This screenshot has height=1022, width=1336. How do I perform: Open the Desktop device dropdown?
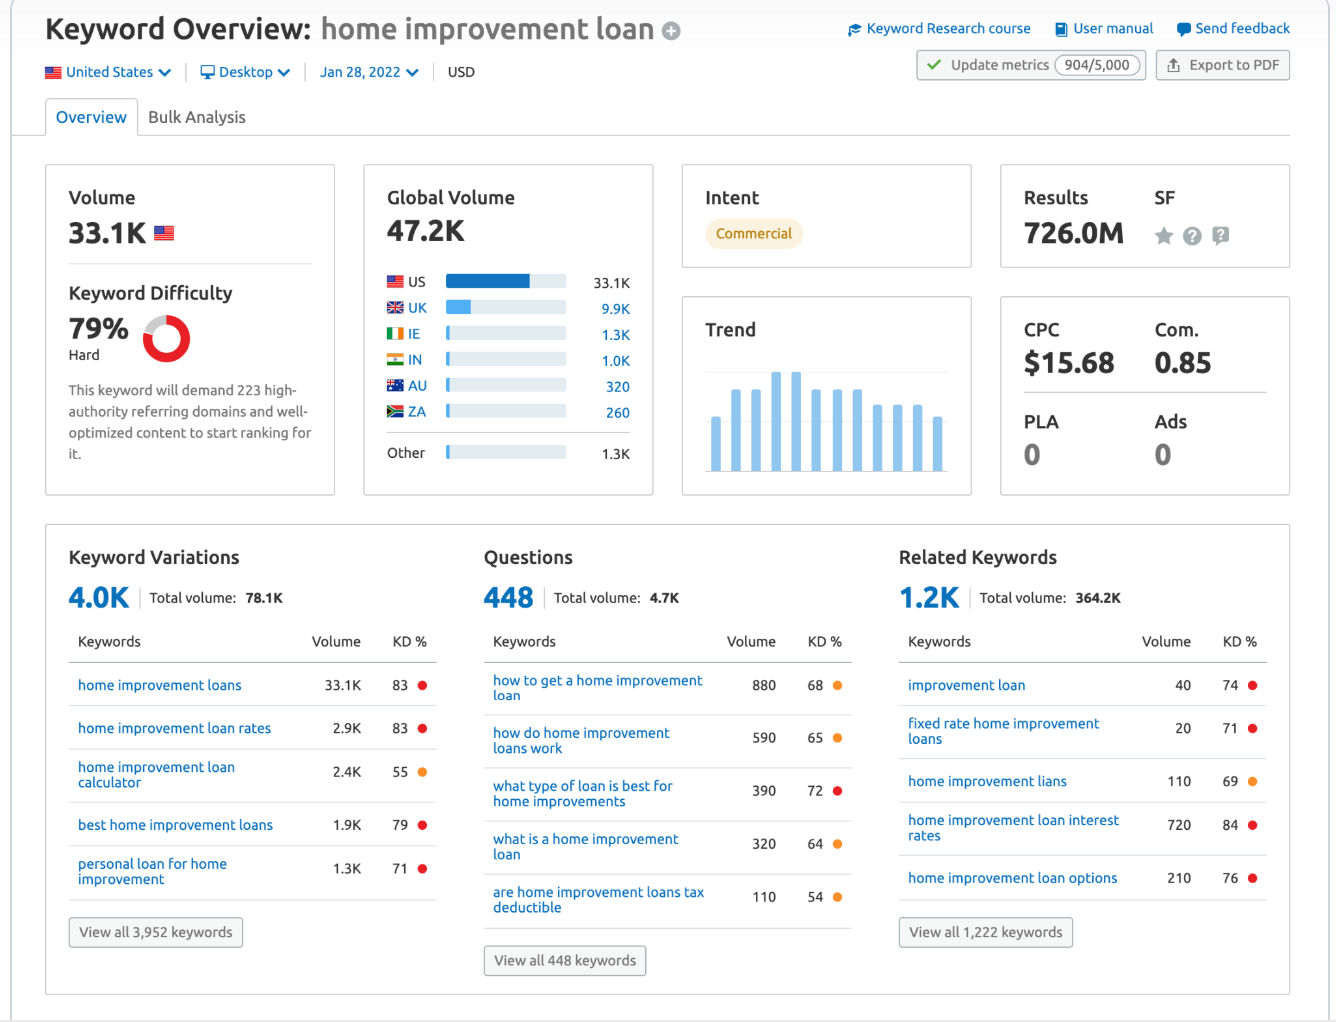245,72
